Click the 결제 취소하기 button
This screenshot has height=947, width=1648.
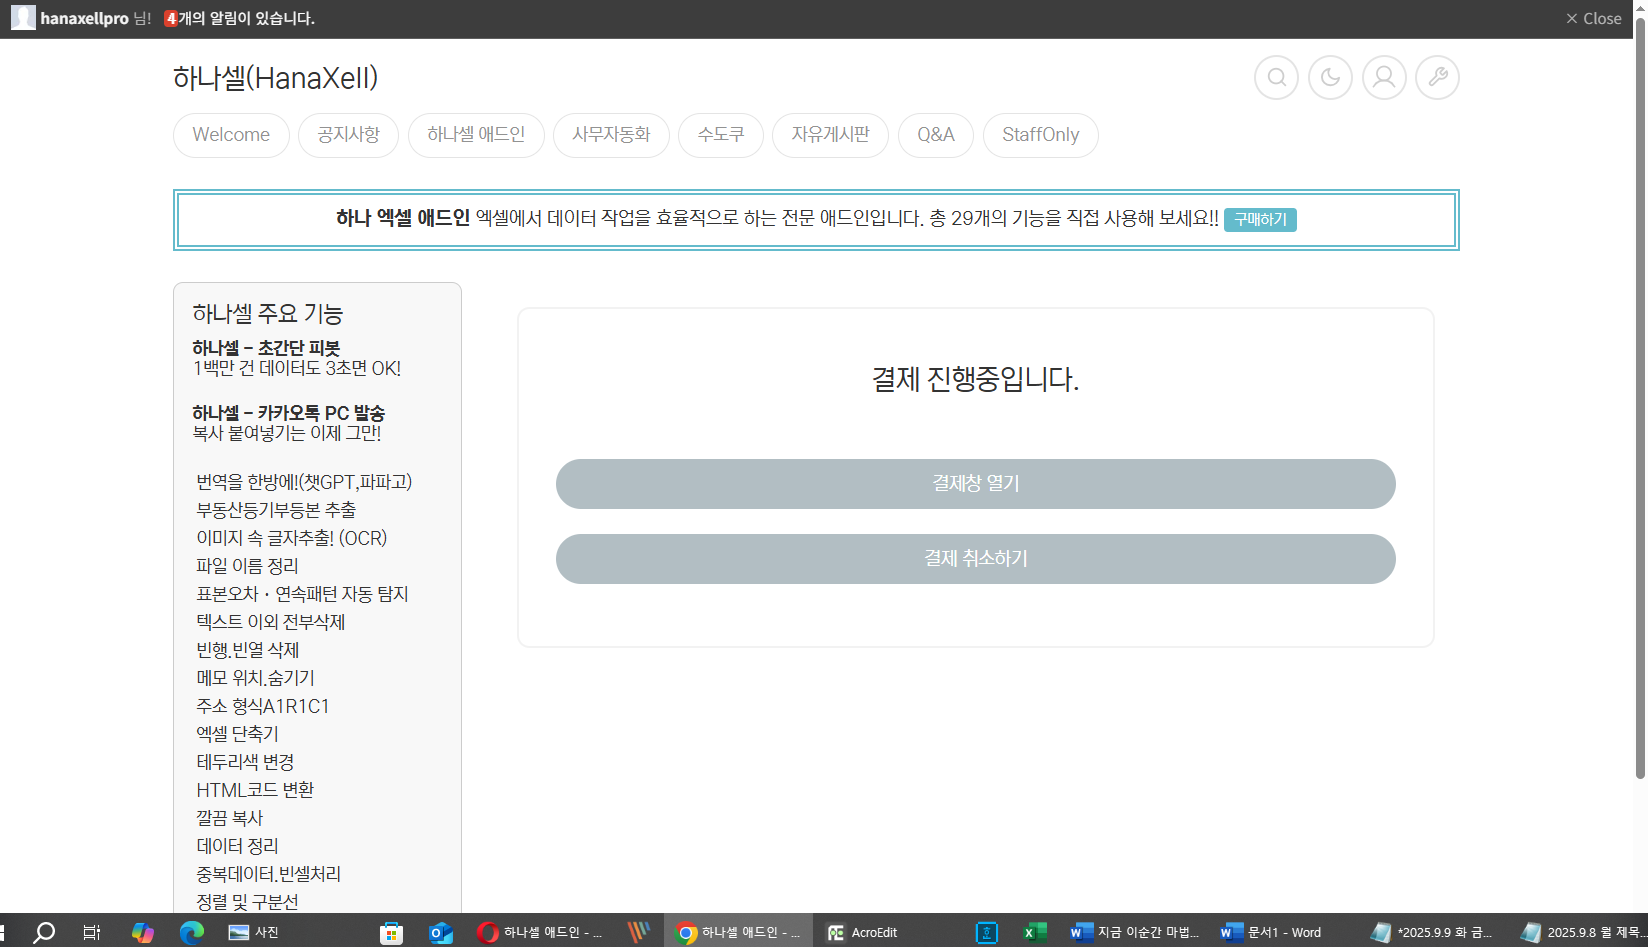[x=976, y=559]
